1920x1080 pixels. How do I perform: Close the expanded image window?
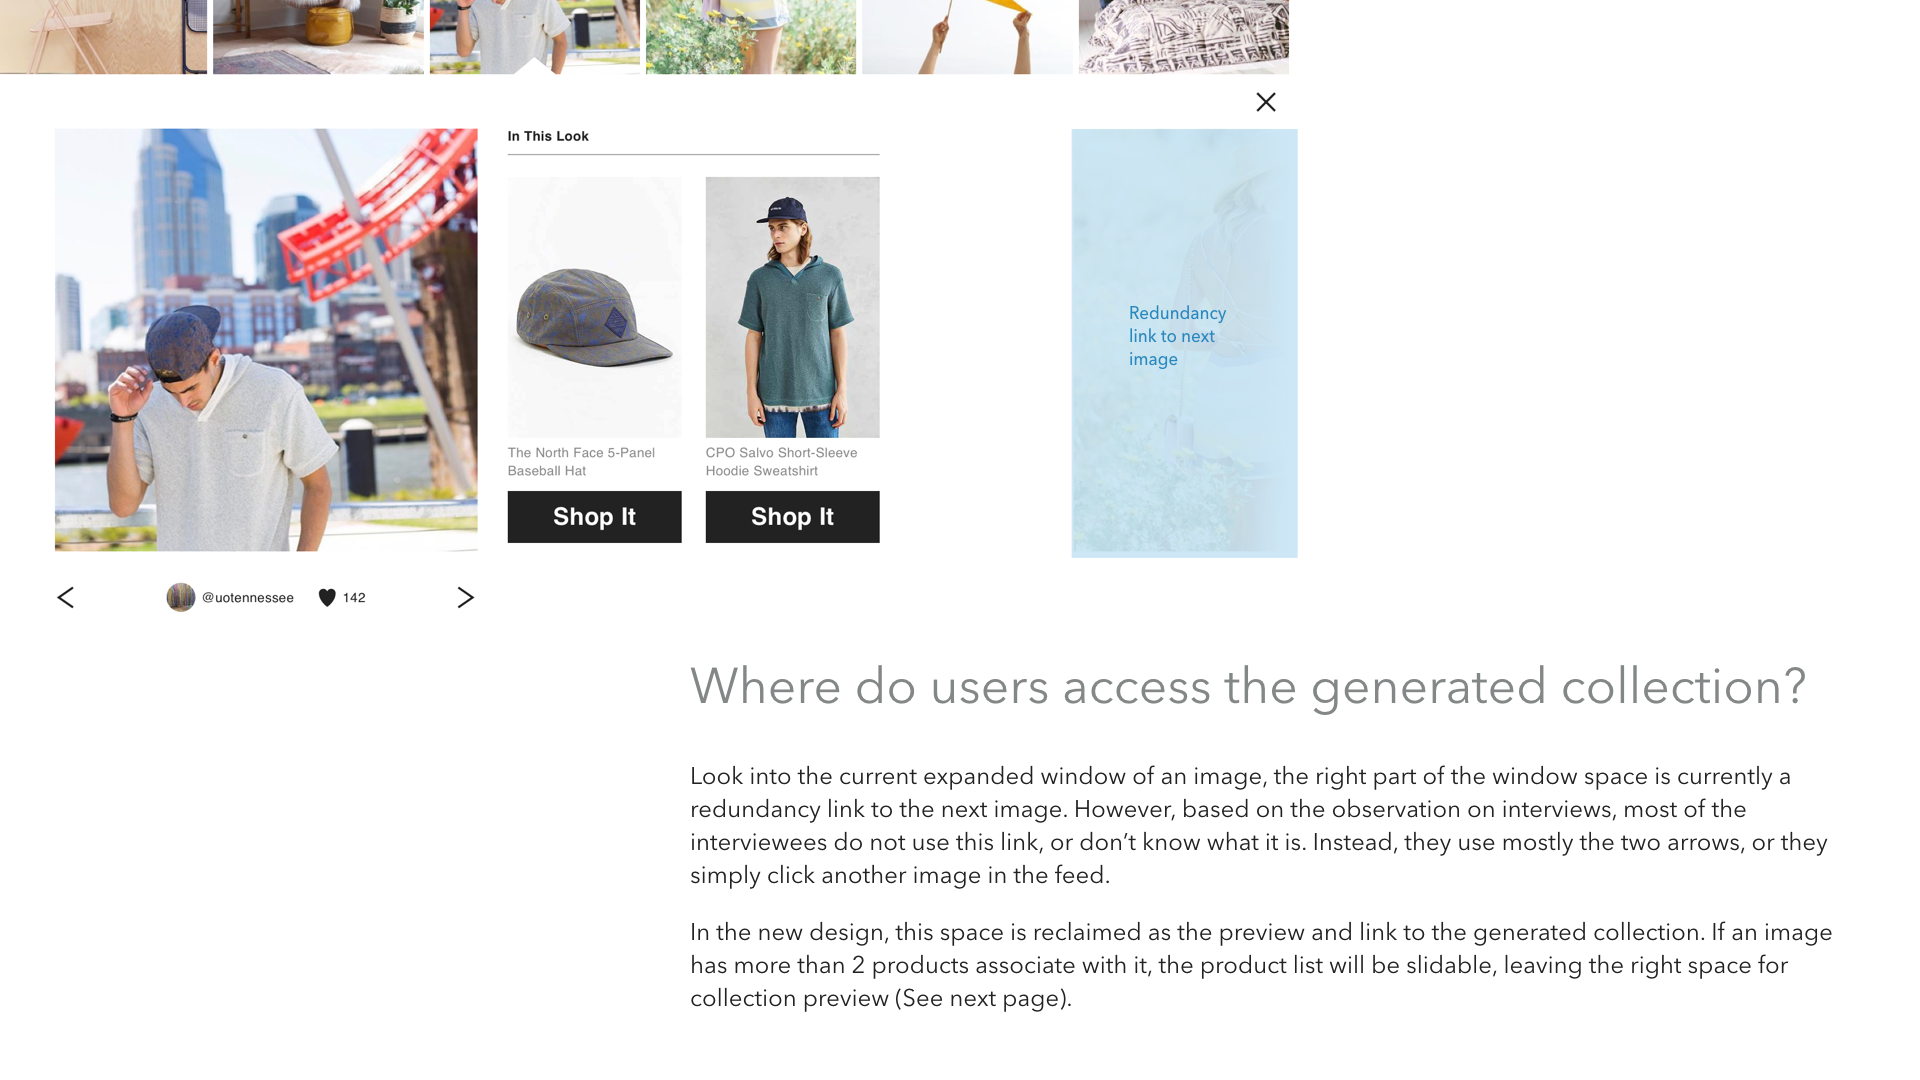tap(1265, 102)
